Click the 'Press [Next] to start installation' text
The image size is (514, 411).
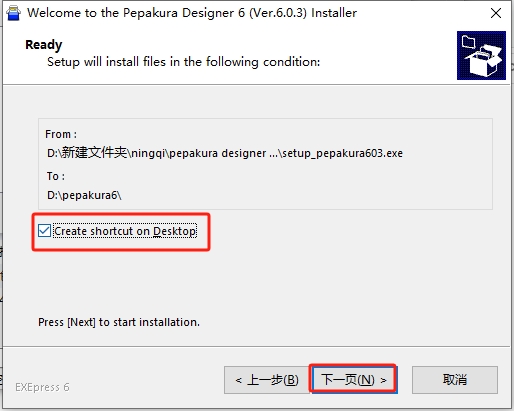click(x=119, y=322)
